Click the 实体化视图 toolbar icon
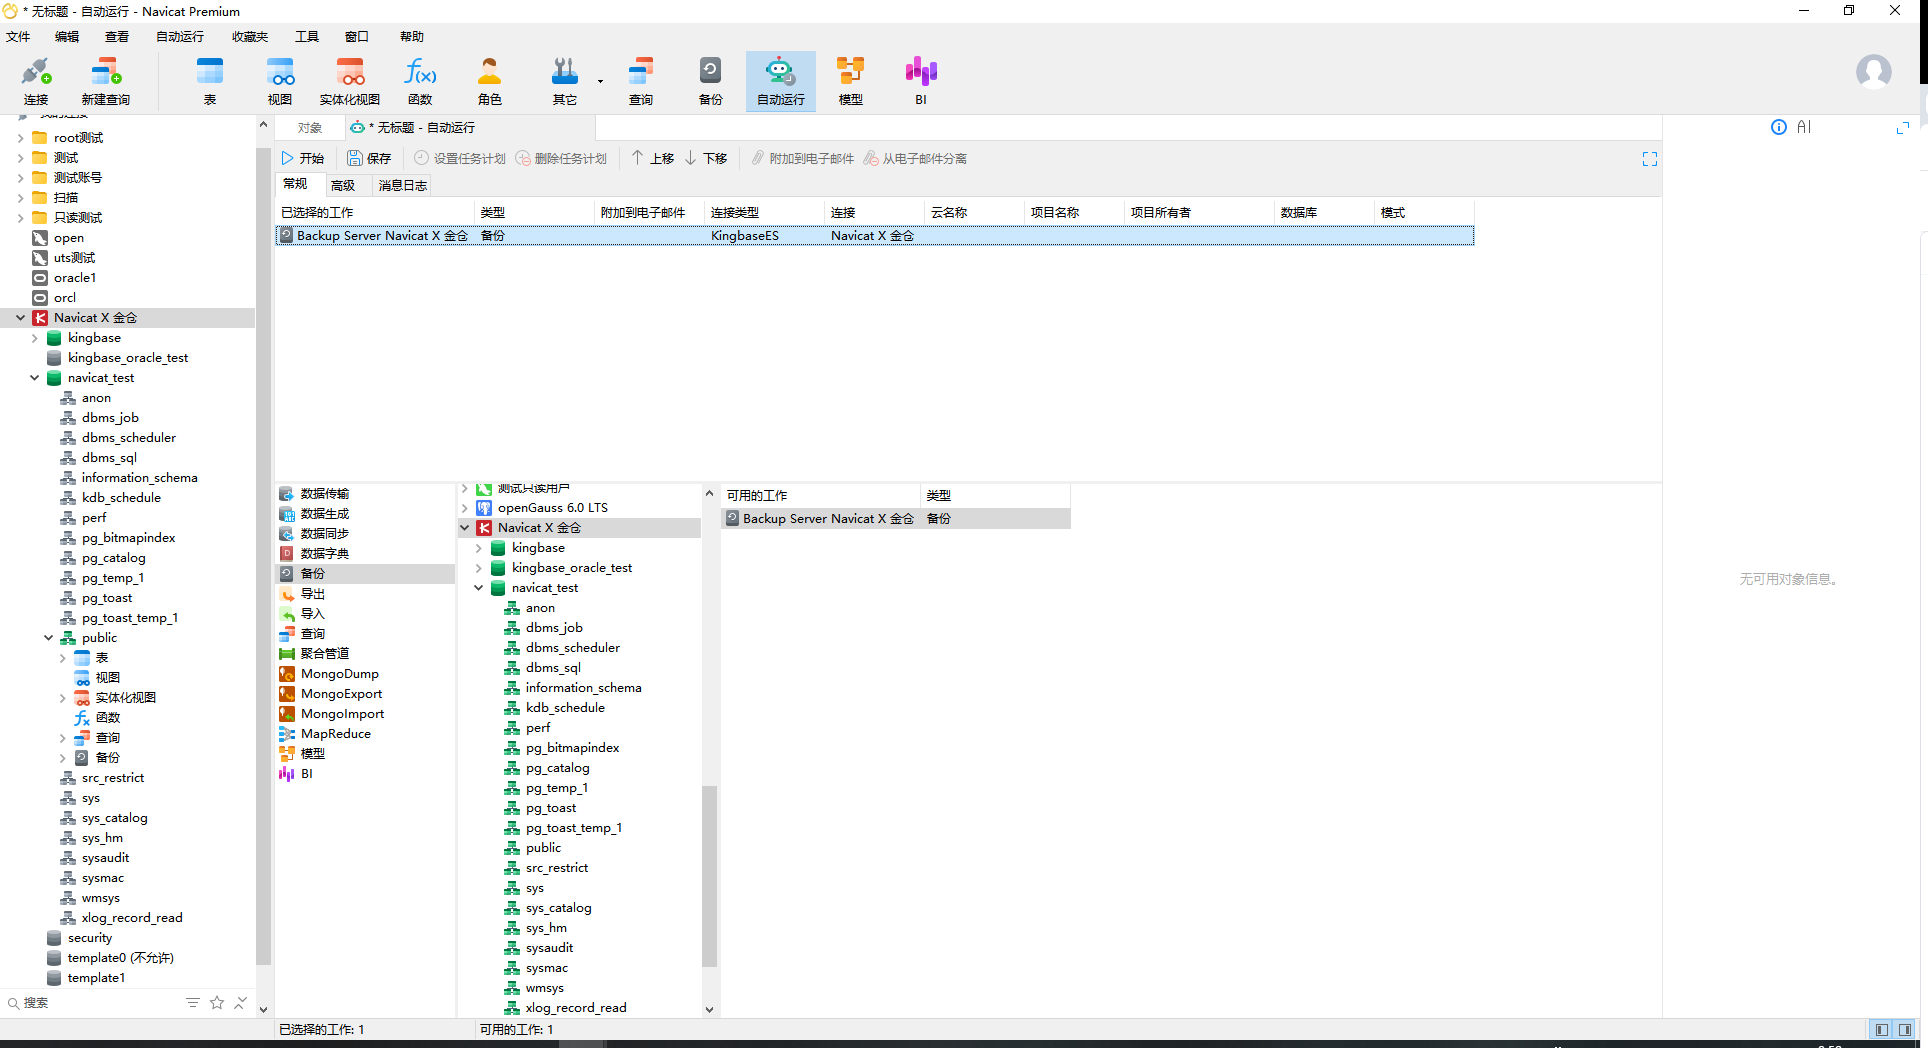 coord(350,81)
